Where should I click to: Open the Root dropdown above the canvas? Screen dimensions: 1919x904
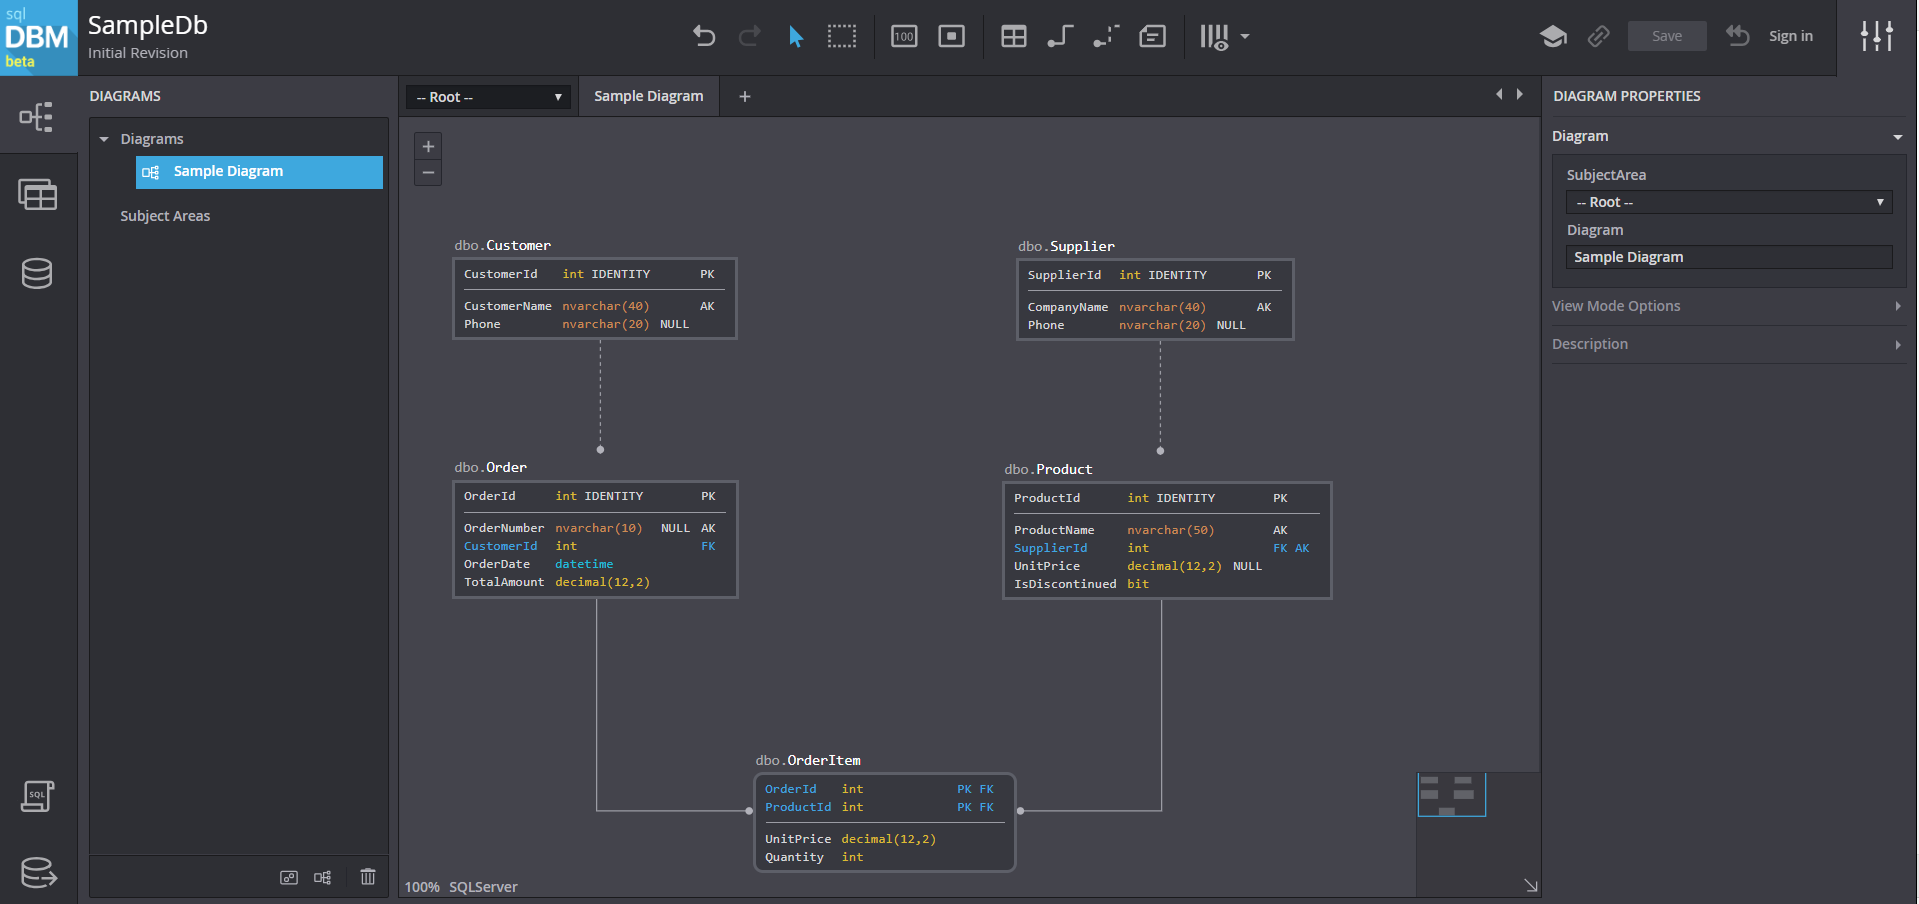coord(489,97)
